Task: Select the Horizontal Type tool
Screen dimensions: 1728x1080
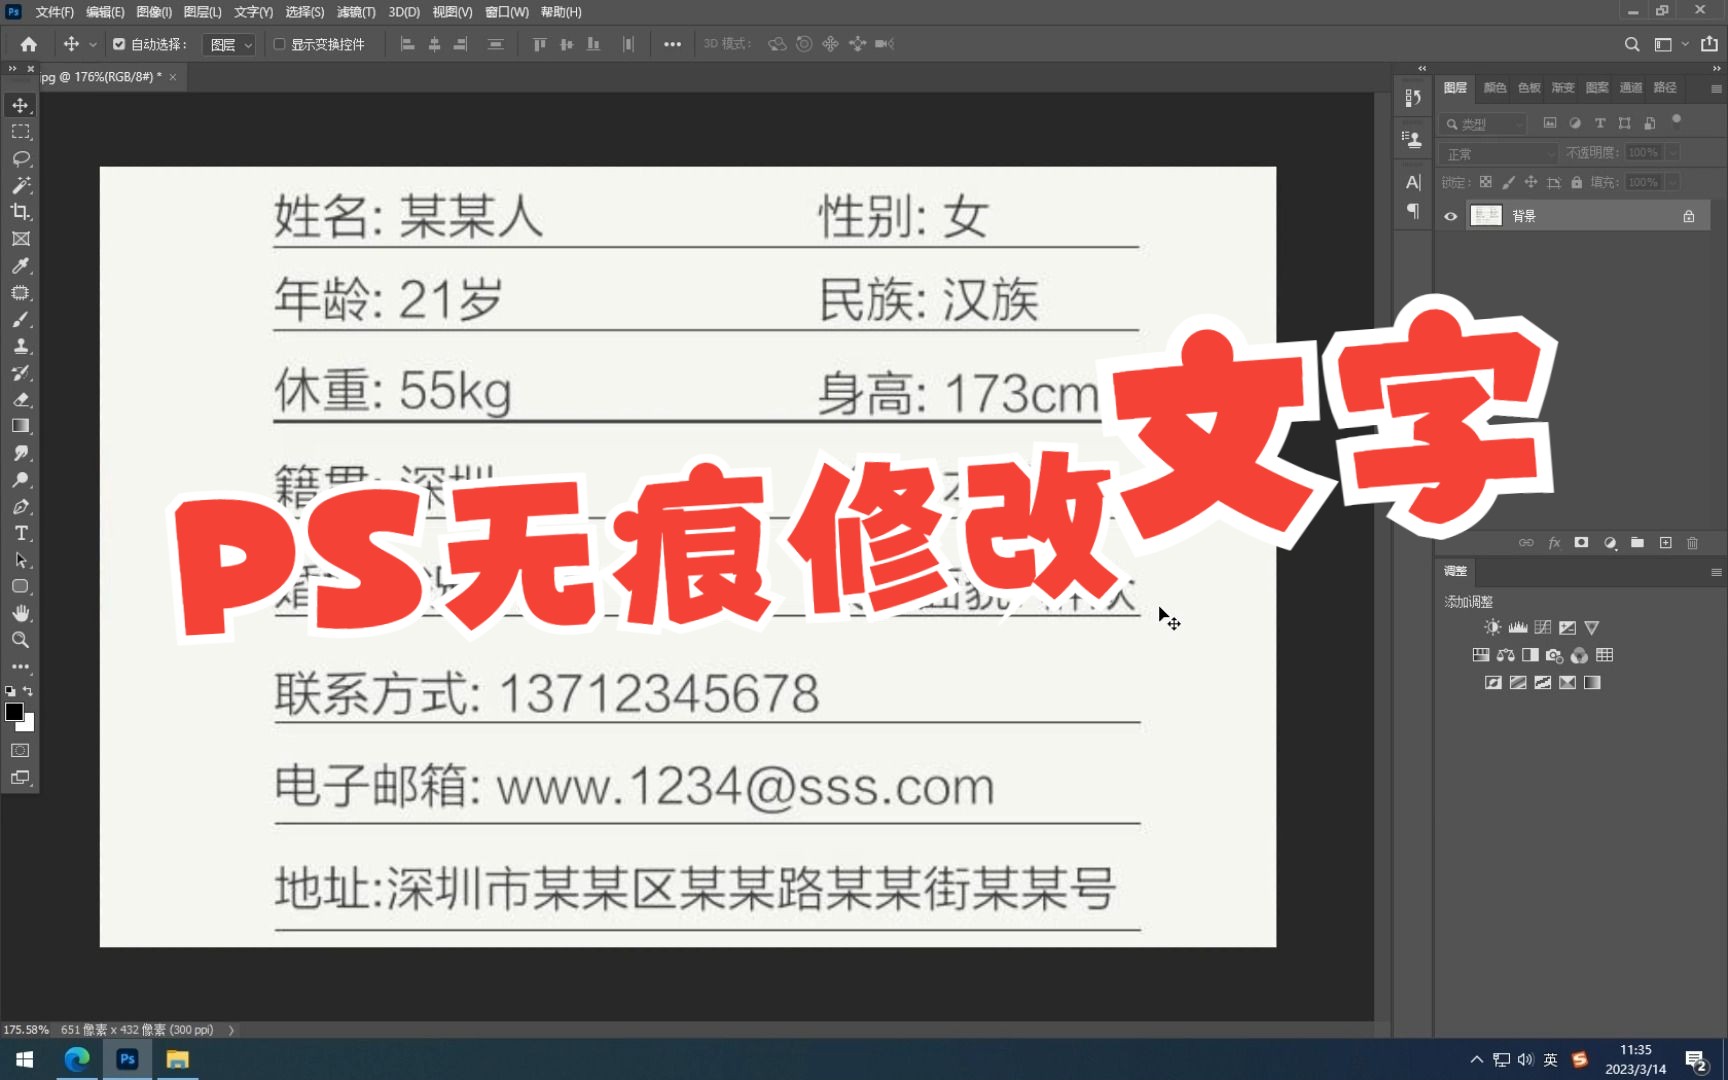Action: point(20,533)
